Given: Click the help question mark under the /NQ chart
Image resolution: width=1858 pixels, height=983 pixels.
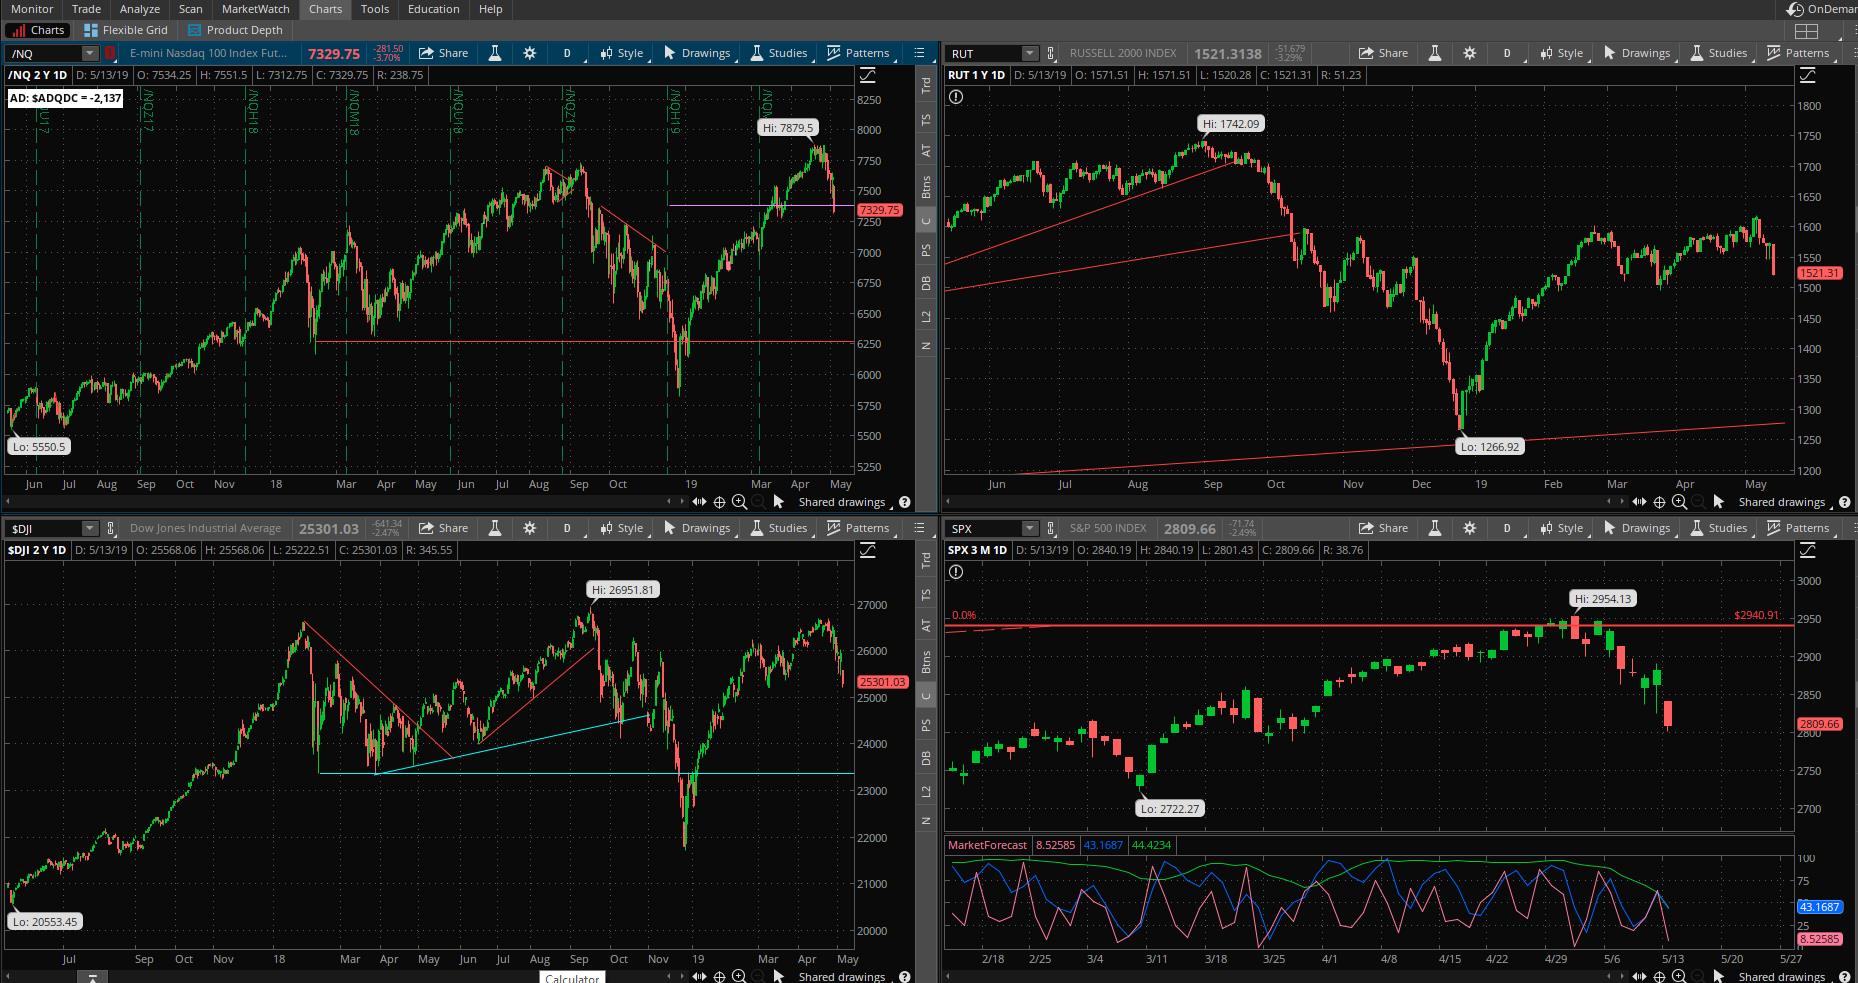Looking at the screenshot, I should [x=905, y=502].
